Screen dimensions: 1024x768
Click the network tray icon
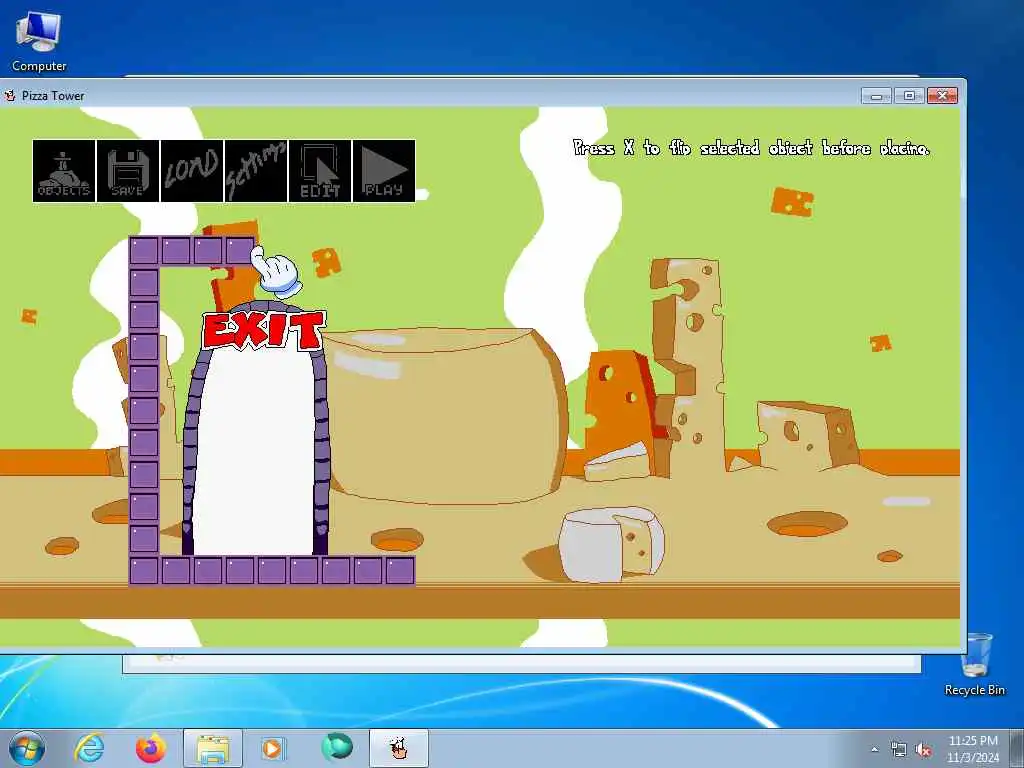point(899,750)
